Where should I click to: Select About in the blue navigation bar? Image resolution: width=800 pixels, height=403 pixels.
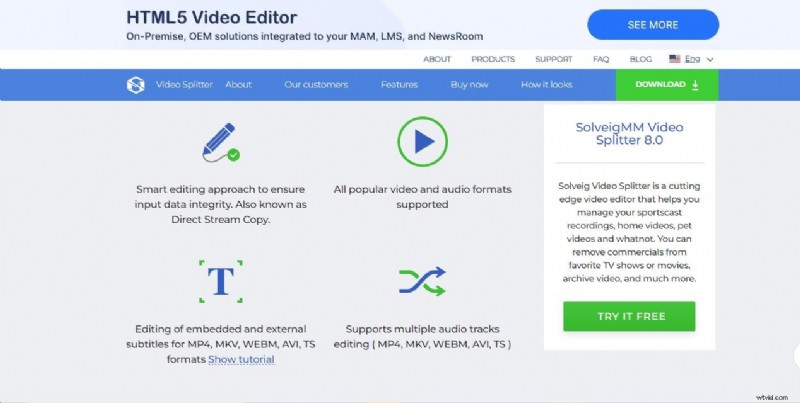pyautogui.click(x=238, y=85)
